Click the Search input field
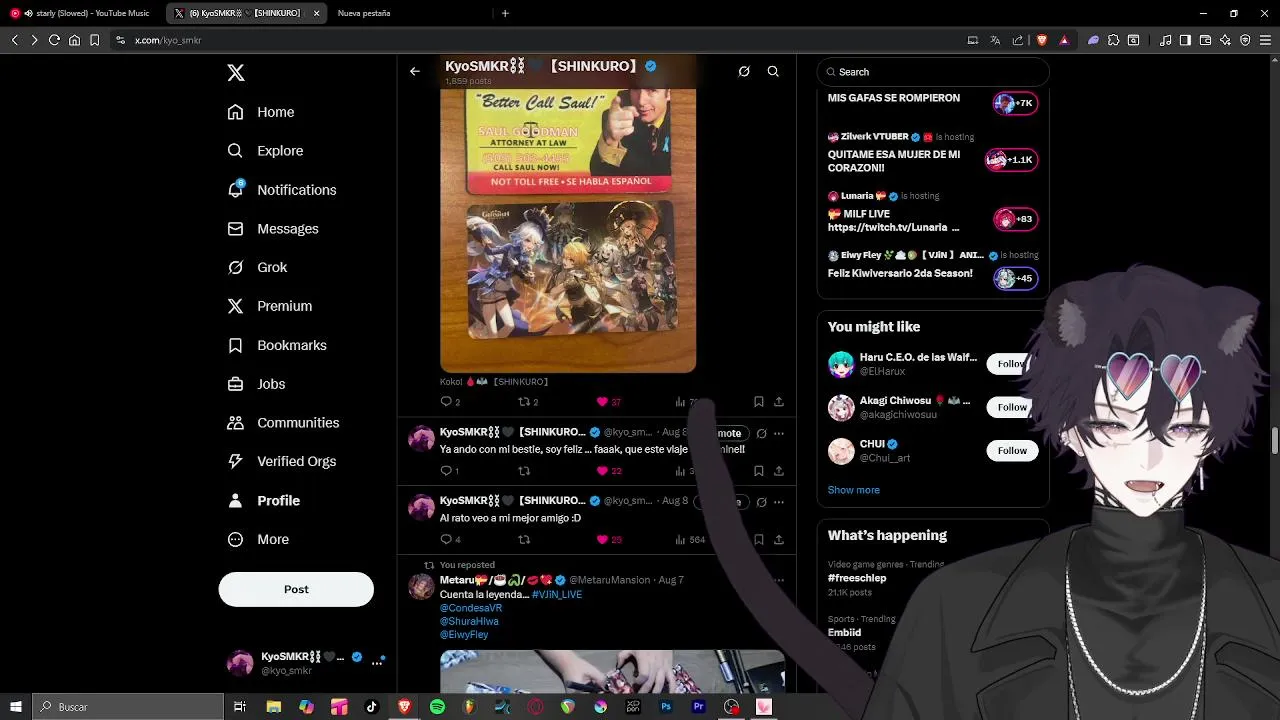 (933, 72)
